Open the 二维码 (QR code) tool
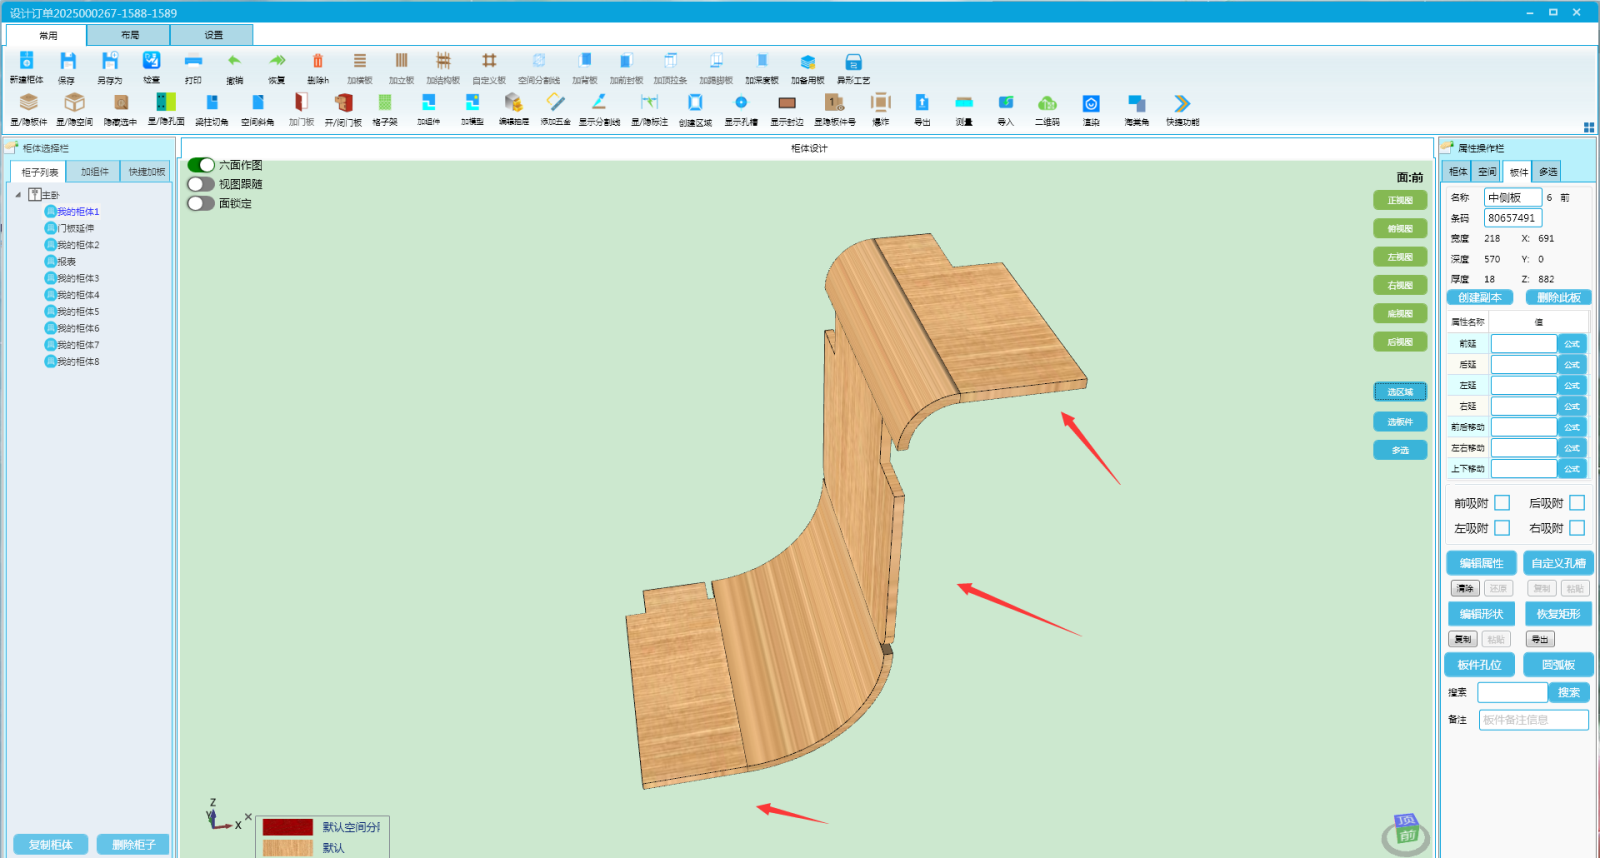1600x858 pixels. point(1047,103)
